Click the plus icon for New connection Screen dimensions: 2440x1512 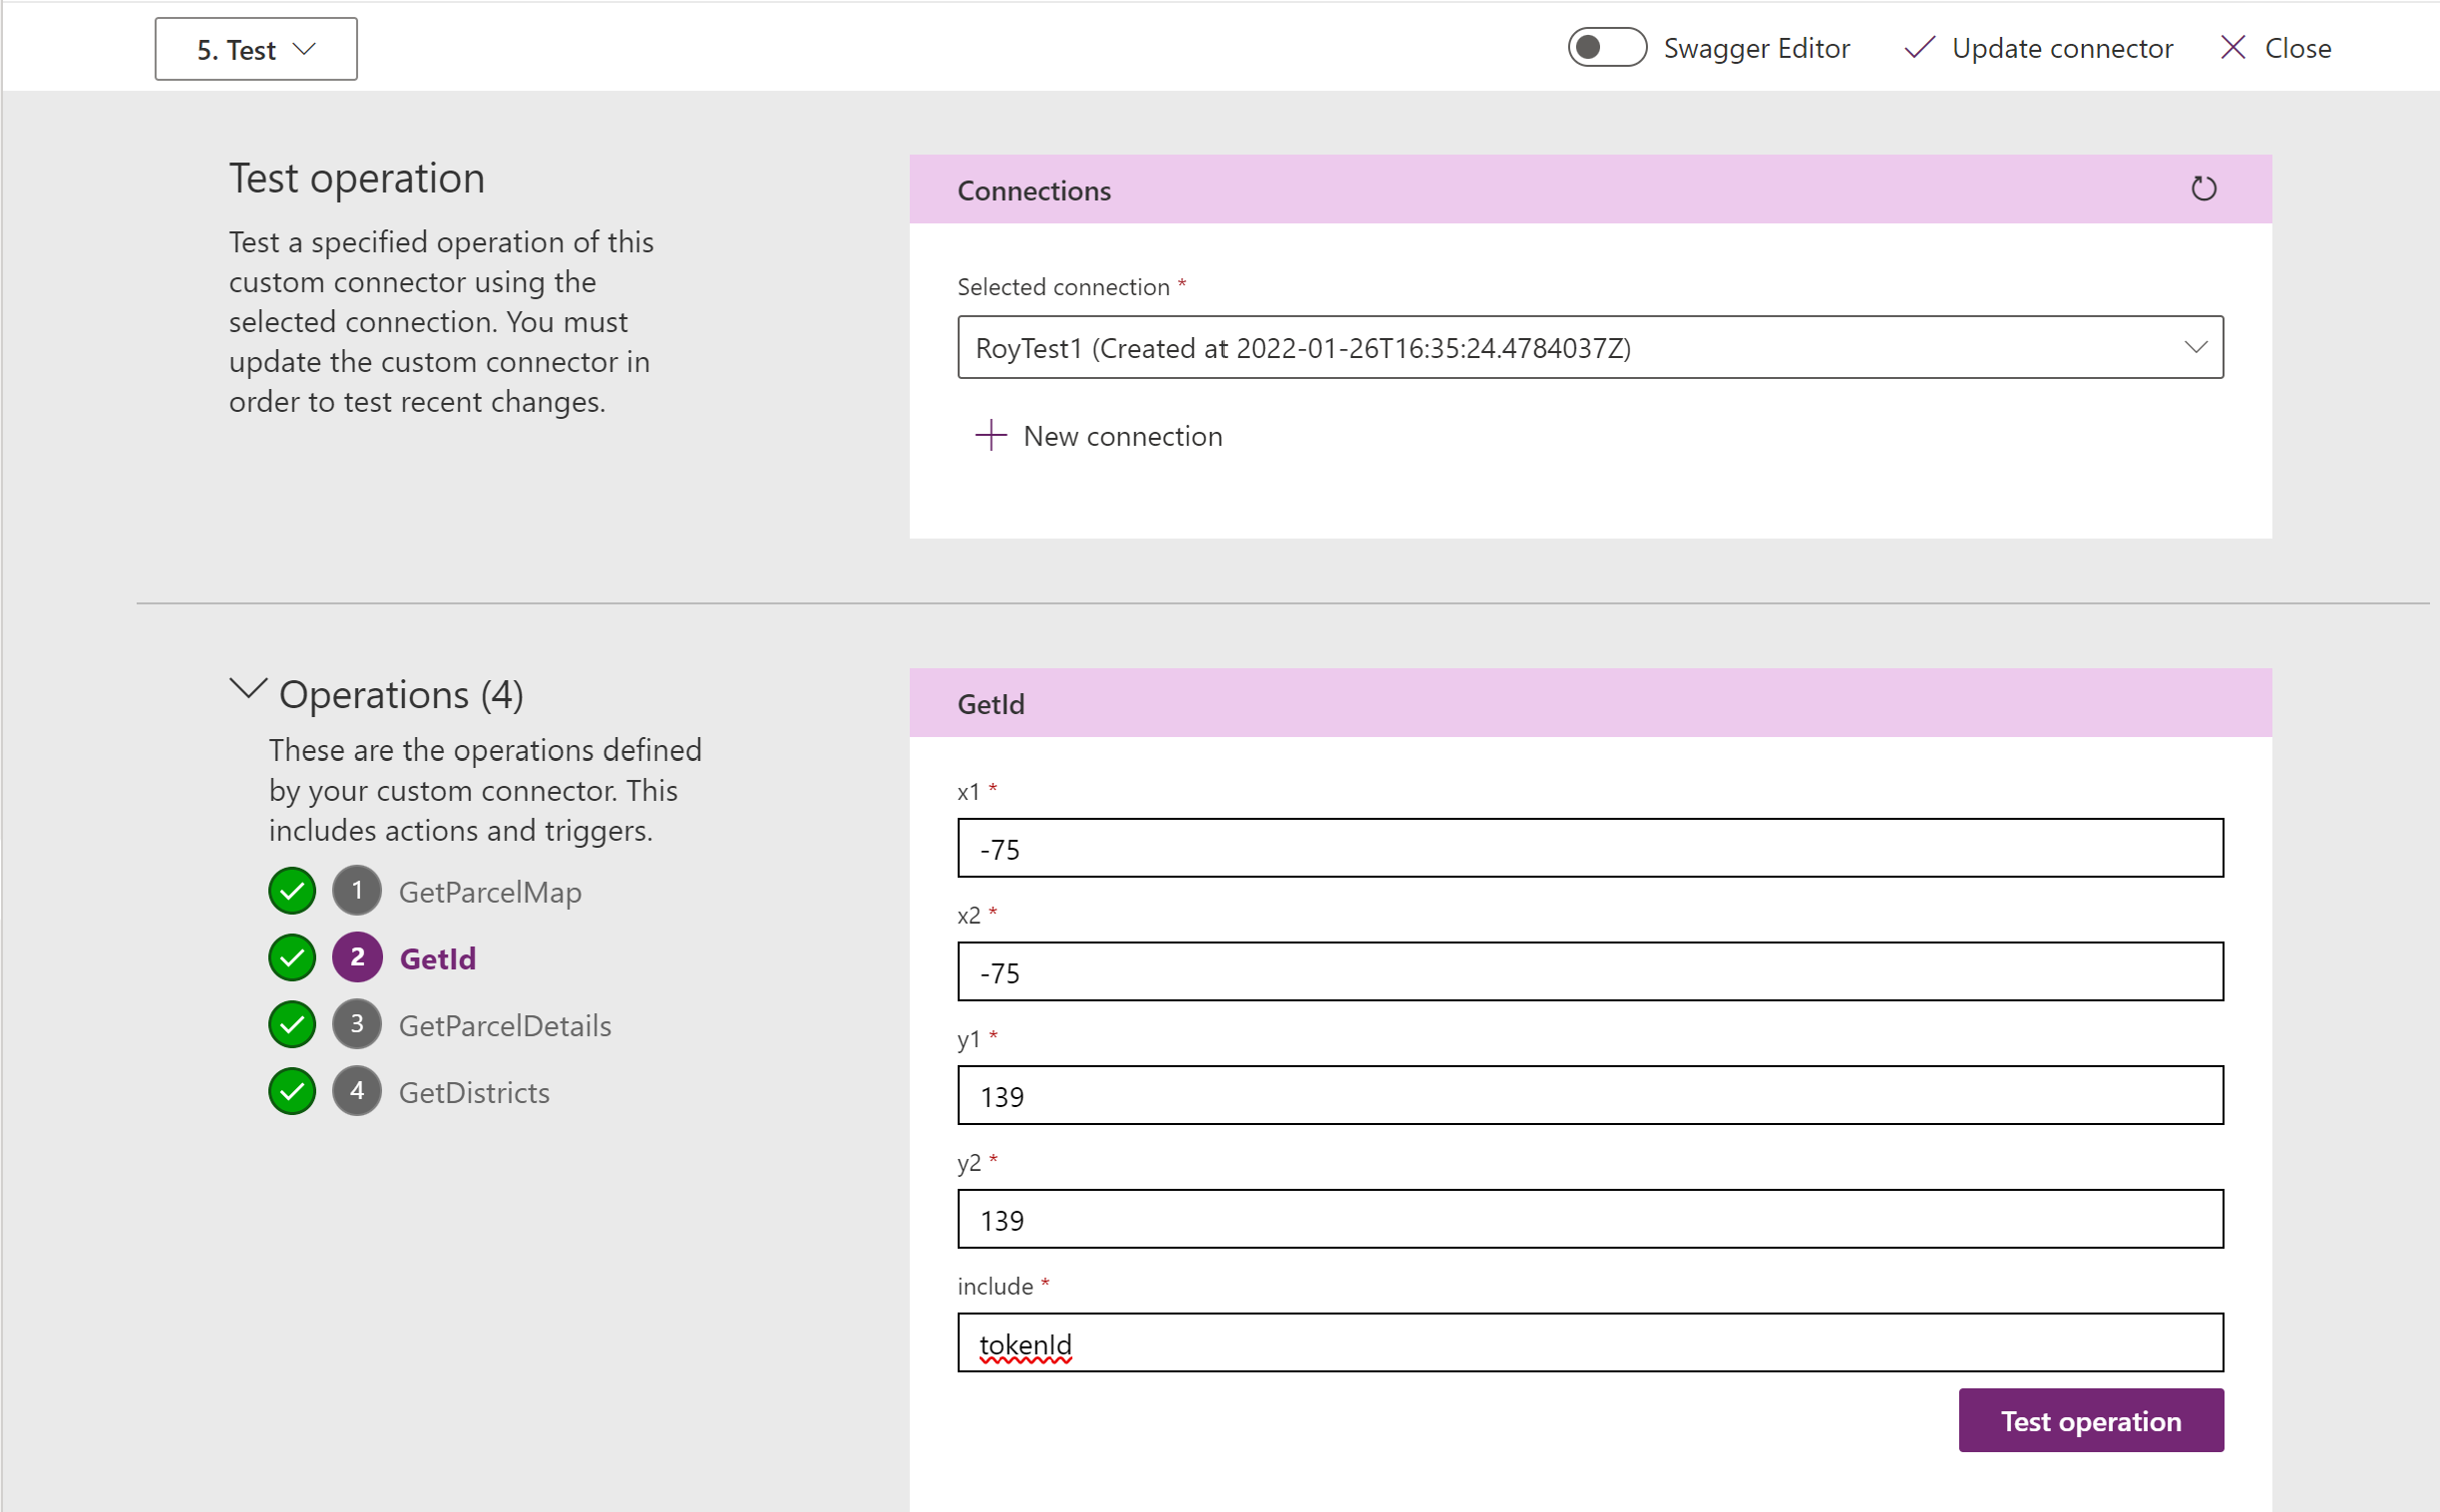[990, 435]
